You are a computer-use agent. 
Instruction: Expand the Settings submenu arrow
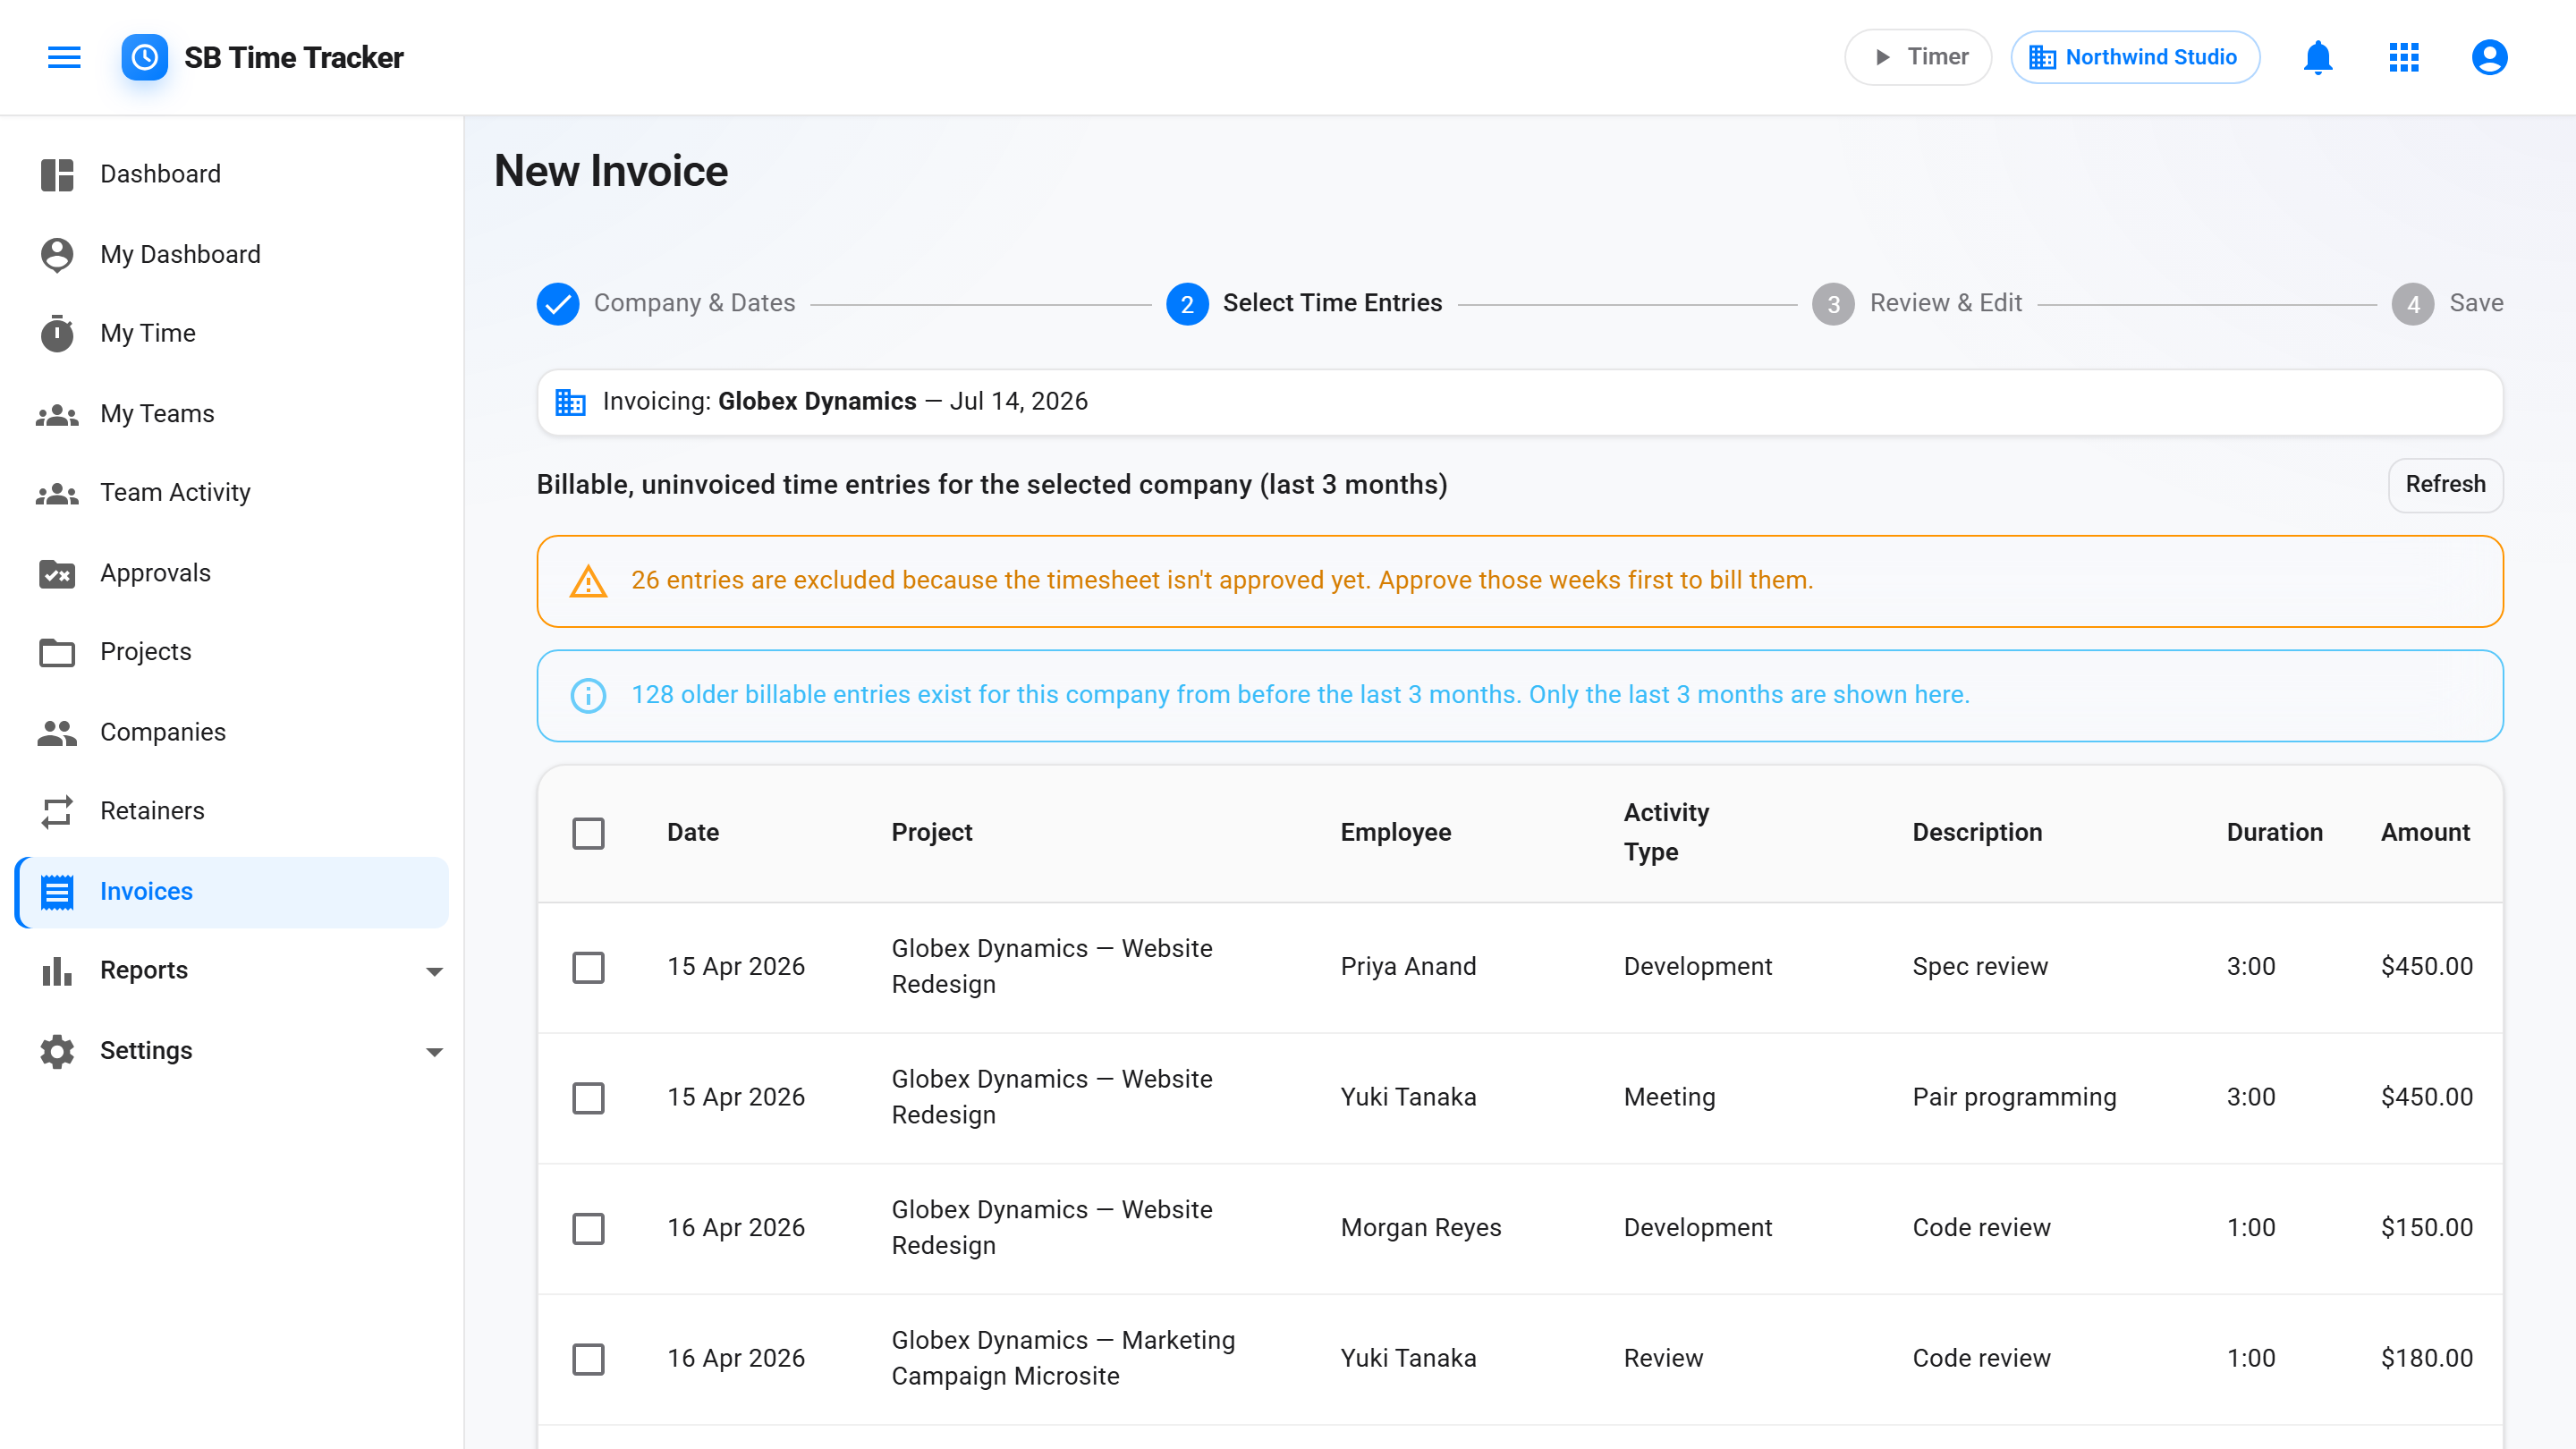tap(434, 1051)
